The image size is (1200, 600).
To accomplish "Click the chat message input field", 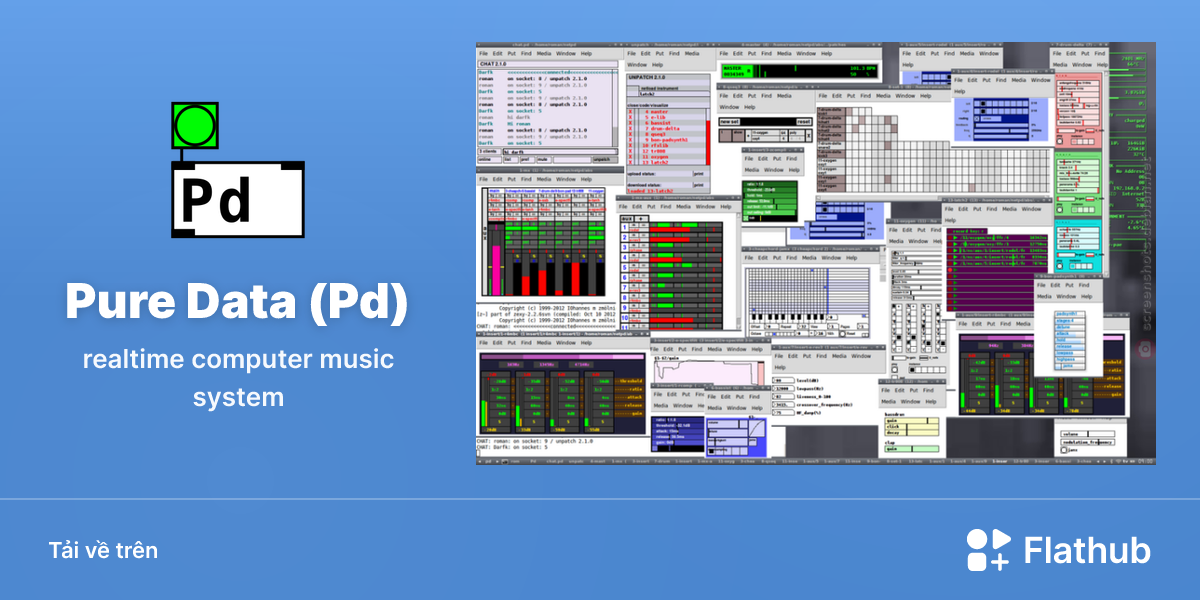I will pyautogui.click(x=560, y=152).
